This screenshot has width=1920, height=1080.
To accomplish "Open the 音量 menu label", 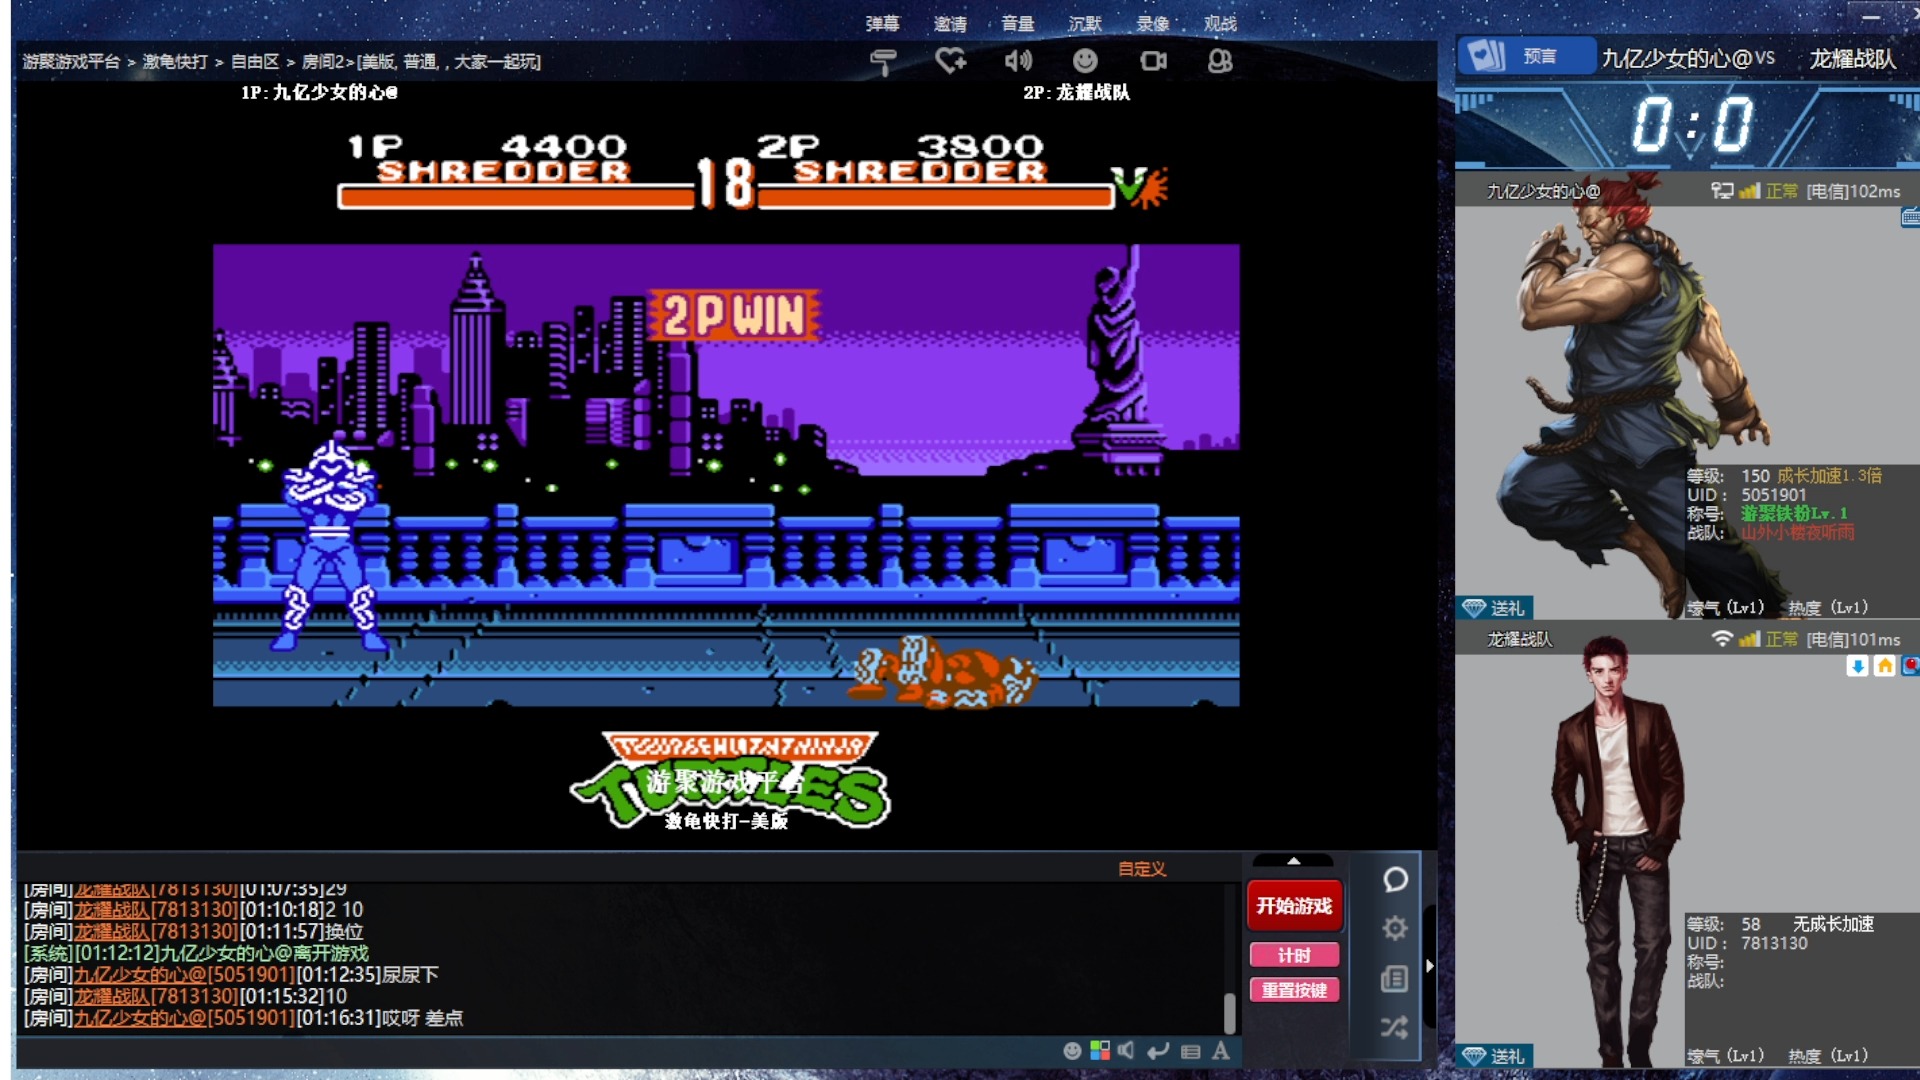I will pyautogui.click(x=1018, y=23).
